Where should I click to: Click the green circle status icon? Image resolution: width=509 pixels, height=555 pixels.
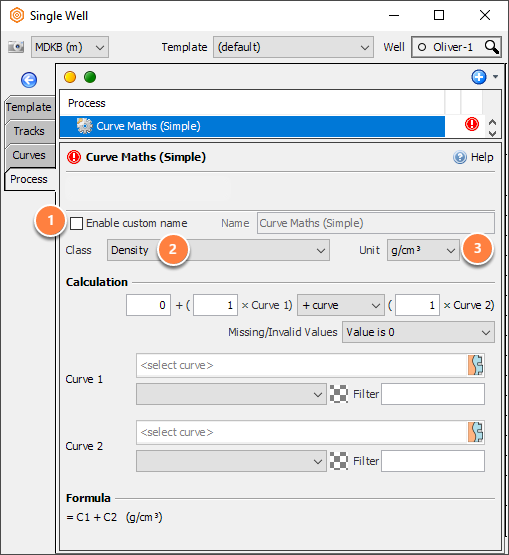(90, 77)
